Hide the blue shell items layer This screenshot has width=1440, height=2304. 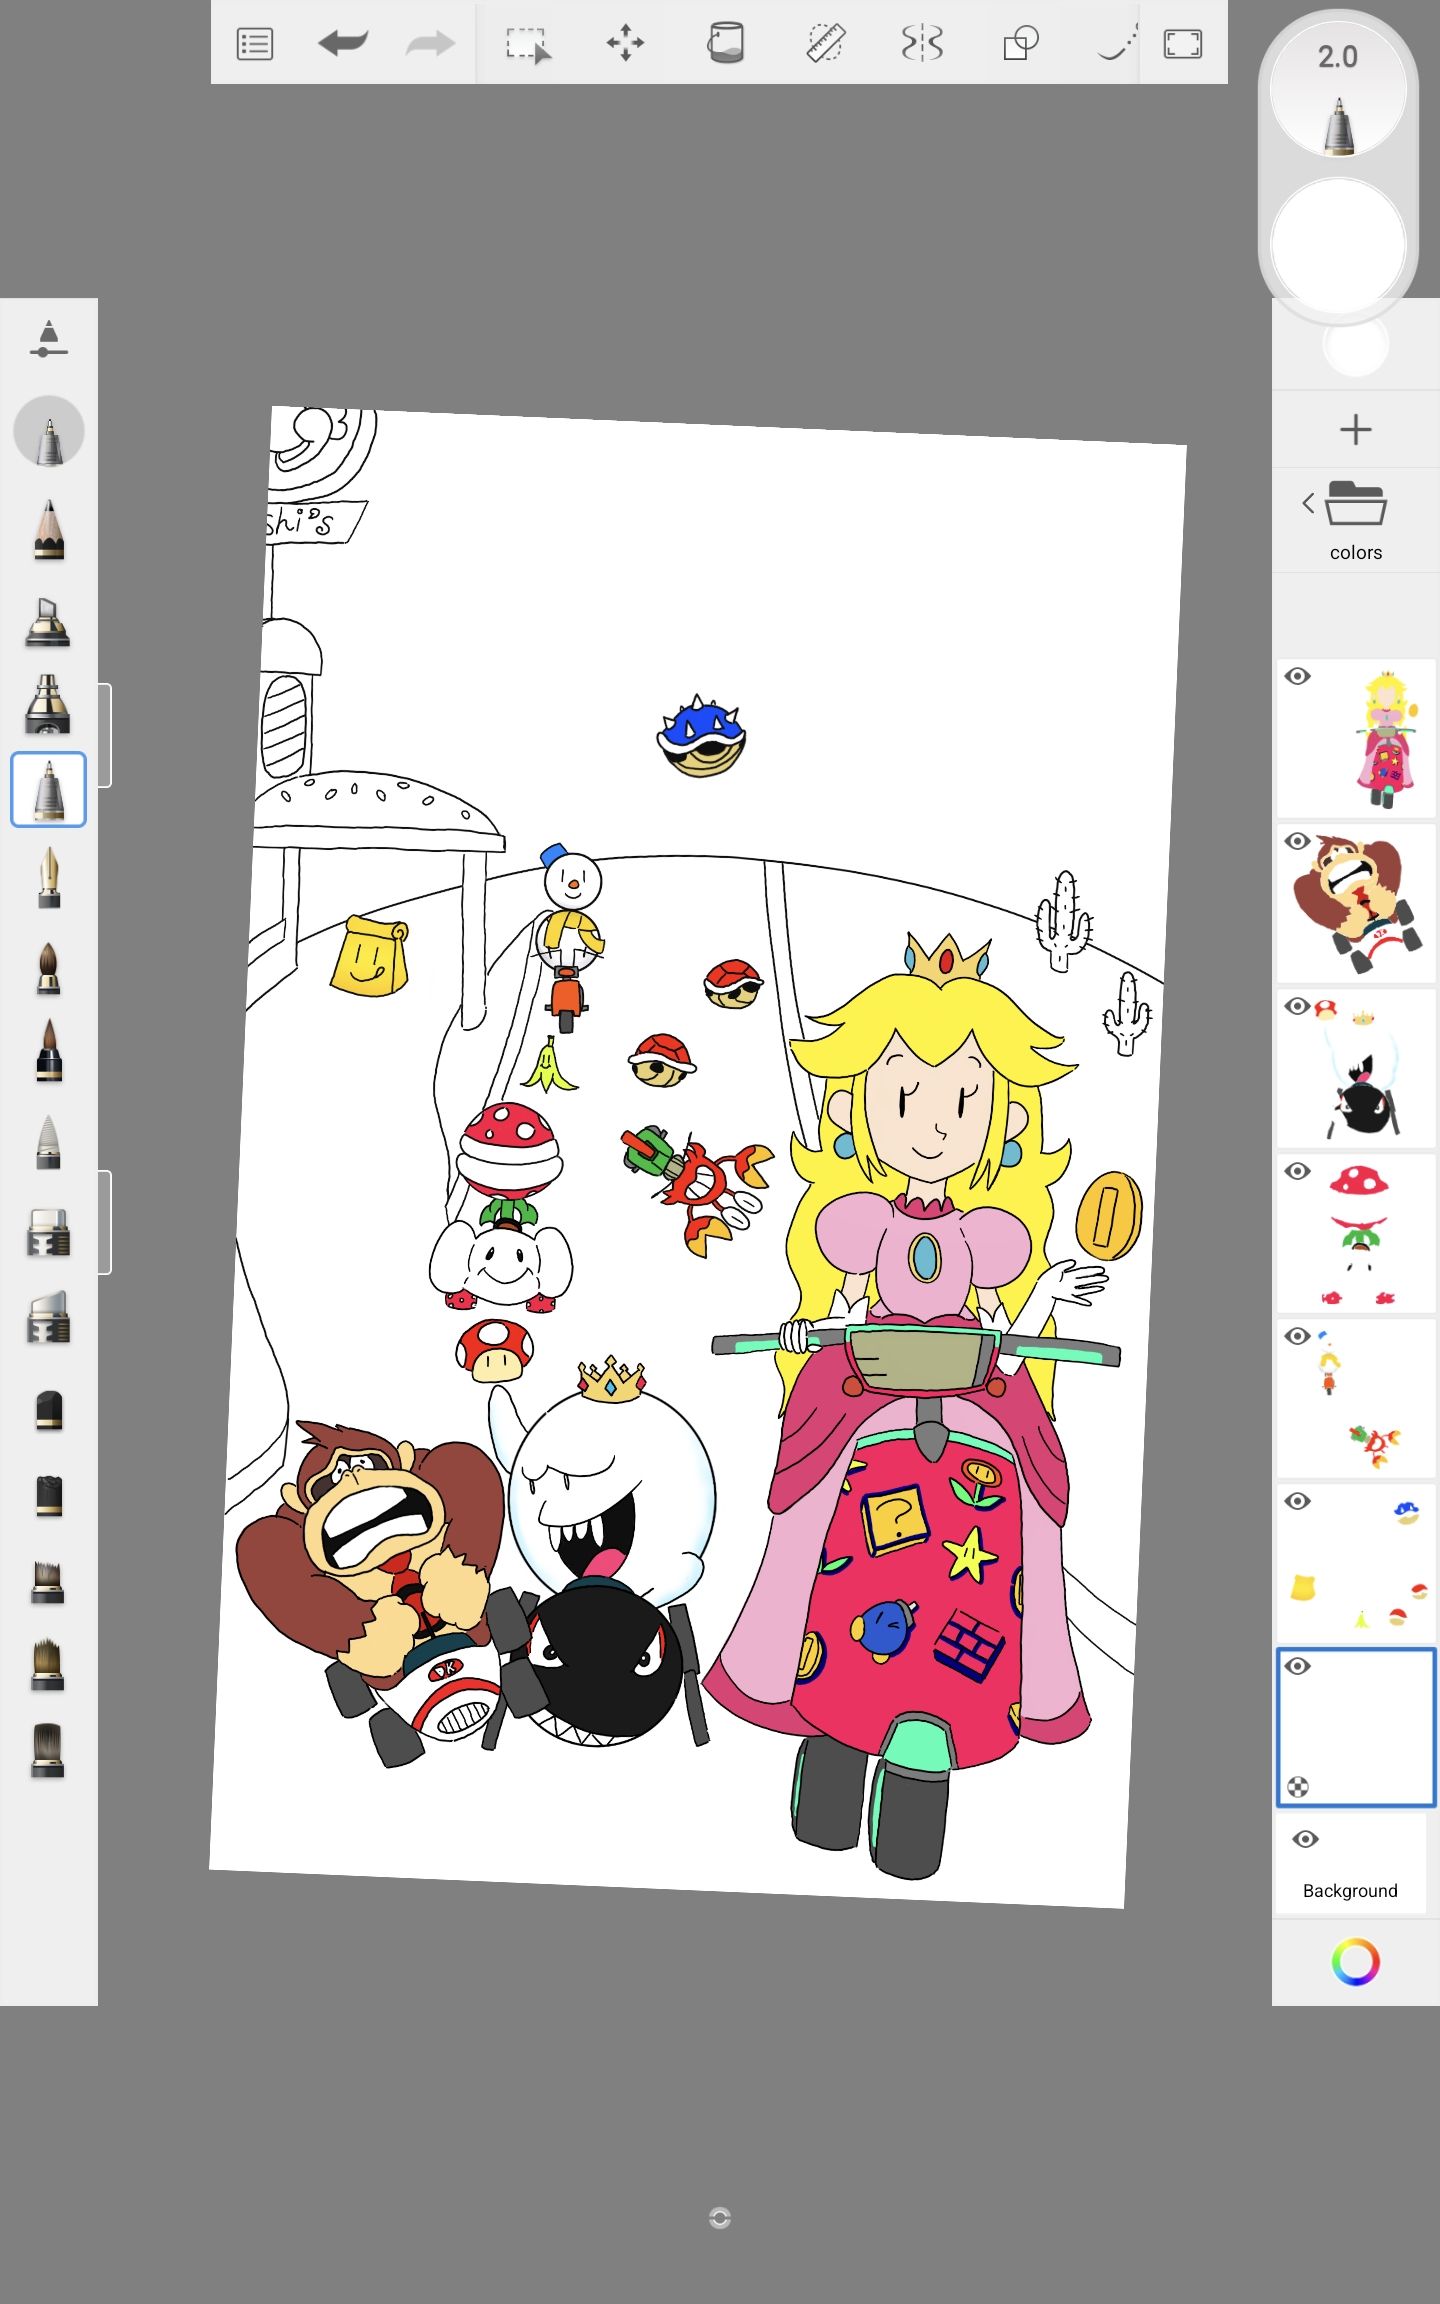click(x=1298, y=1501)
